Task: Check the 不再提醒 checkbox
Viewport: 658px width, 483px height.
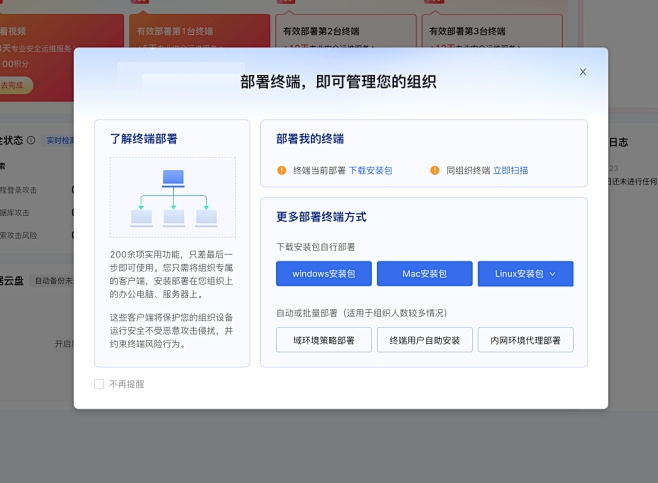Action: point(99,384)
